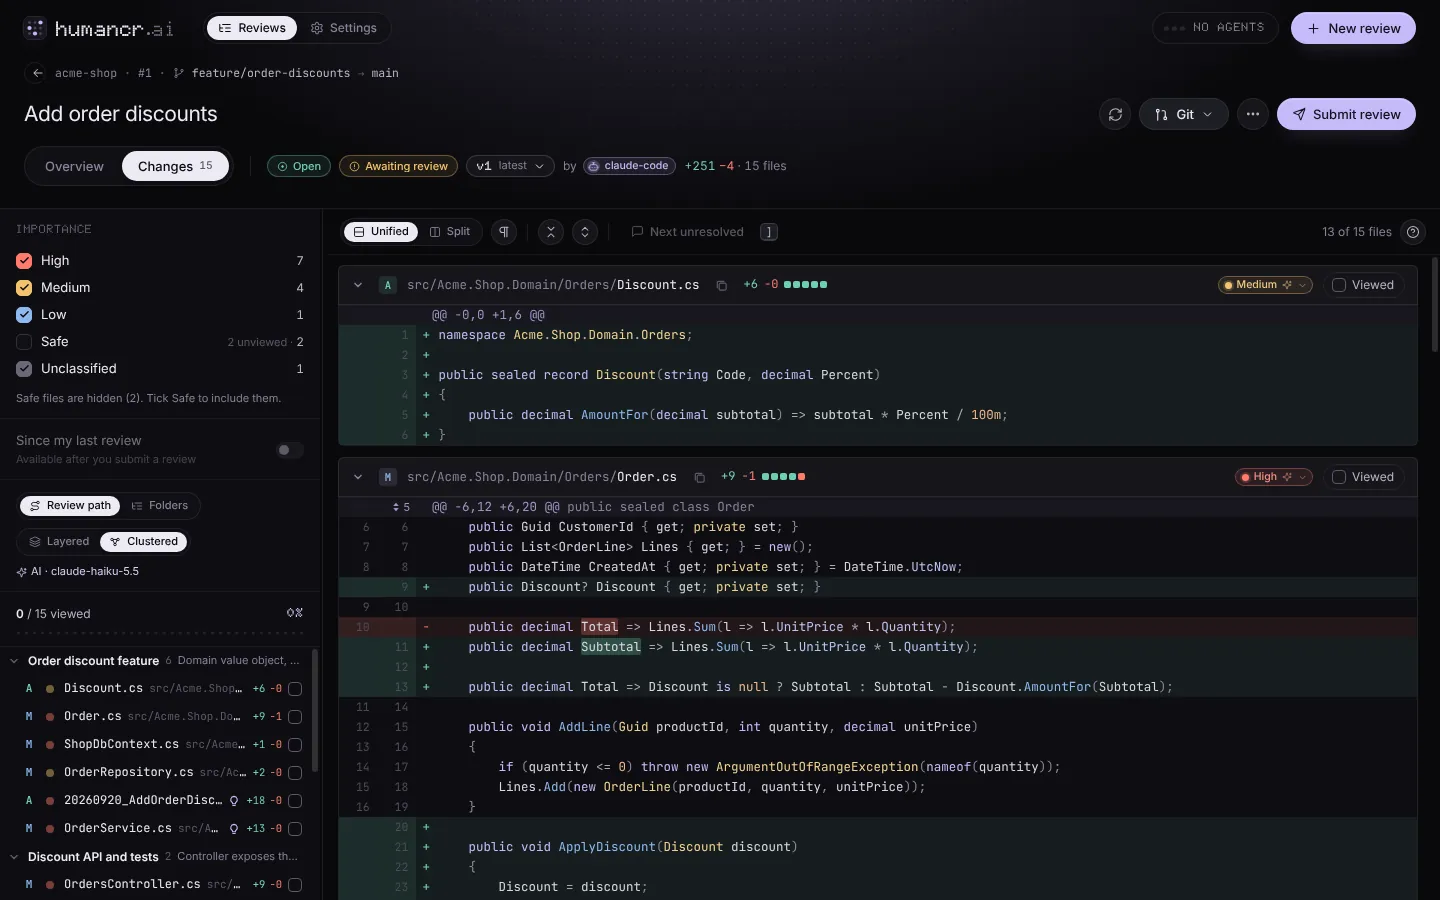Check the sidebar box for ShopDbContext.cs
This screenshot has width=1440, height=900.
tap(295, 744)
